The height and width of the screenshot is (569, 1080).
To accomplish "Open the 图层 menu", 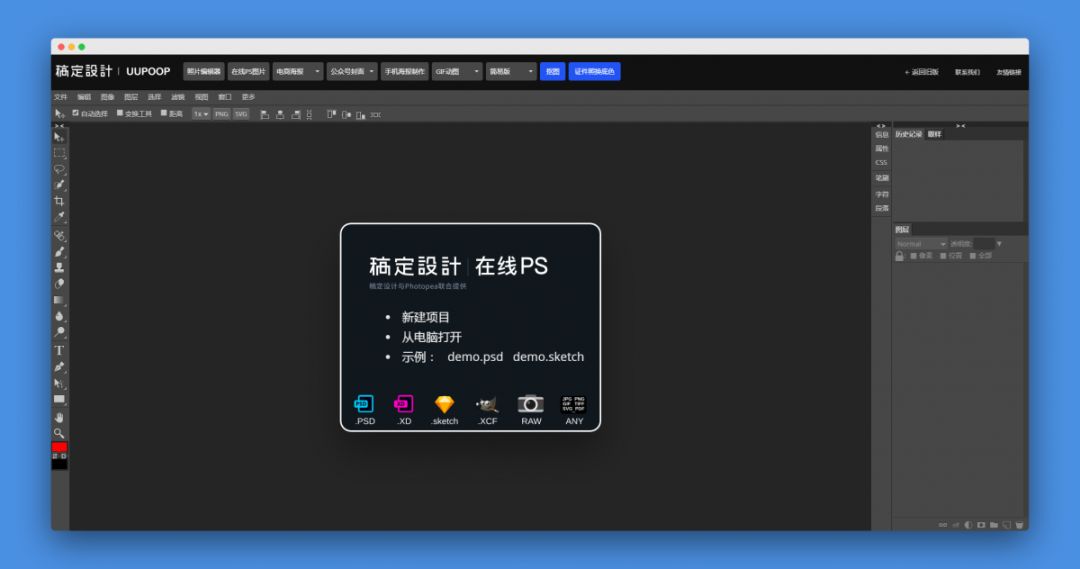I will click(x=131, y=97).
